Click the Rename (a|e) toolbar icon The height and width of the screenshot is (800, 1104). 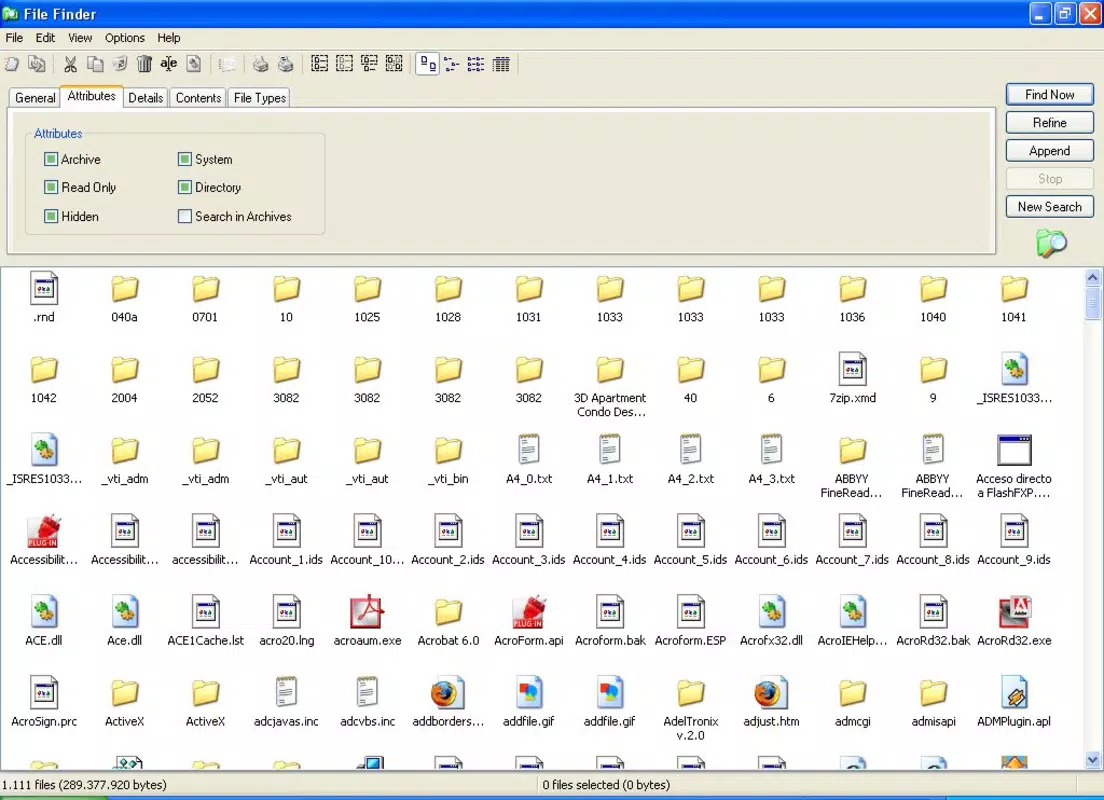tap(169, 65)
